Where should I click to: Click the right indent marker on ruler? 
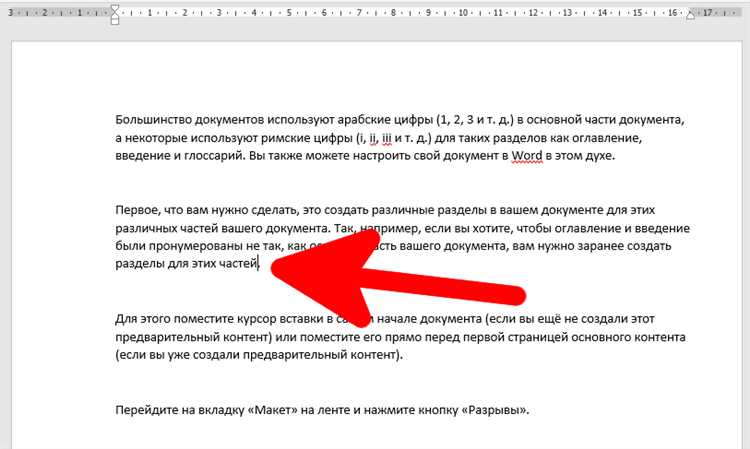point(690,15)
